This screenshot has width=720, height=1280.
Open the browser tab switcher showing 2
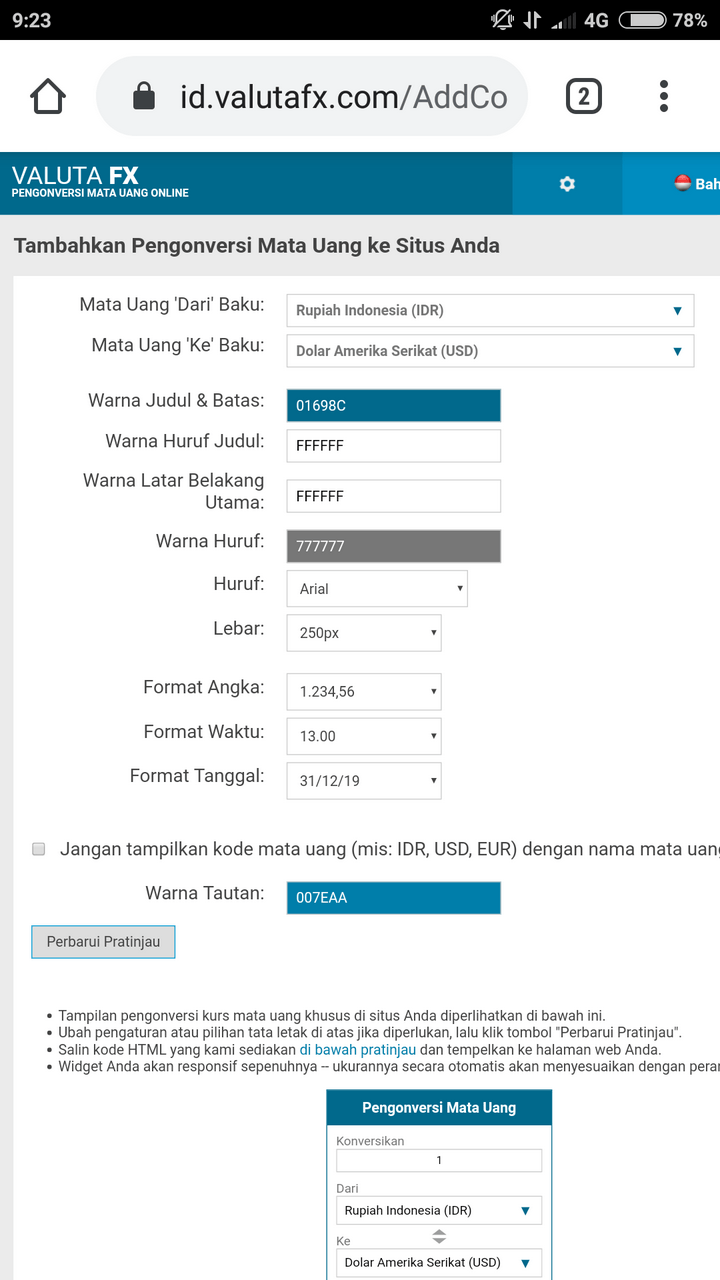tap(584, 97)
